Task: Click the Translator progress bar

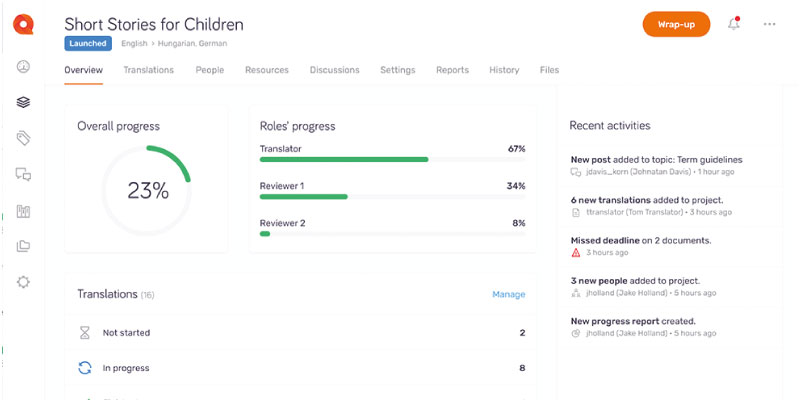Action: [x=392, y=159]
